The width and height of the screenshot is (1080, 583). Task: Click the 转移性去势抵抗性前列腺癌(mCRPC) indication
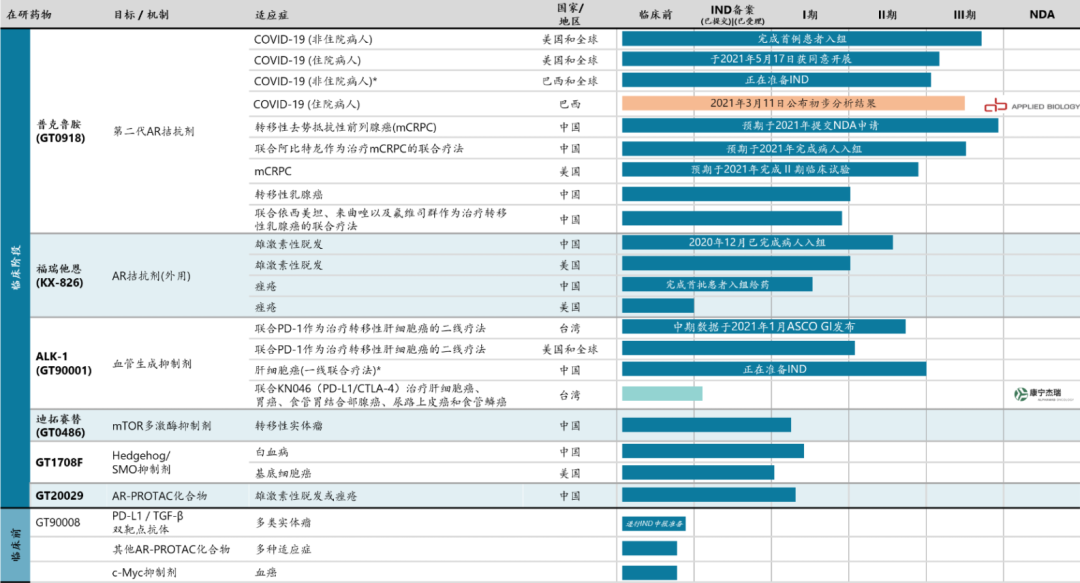point(346,127)
